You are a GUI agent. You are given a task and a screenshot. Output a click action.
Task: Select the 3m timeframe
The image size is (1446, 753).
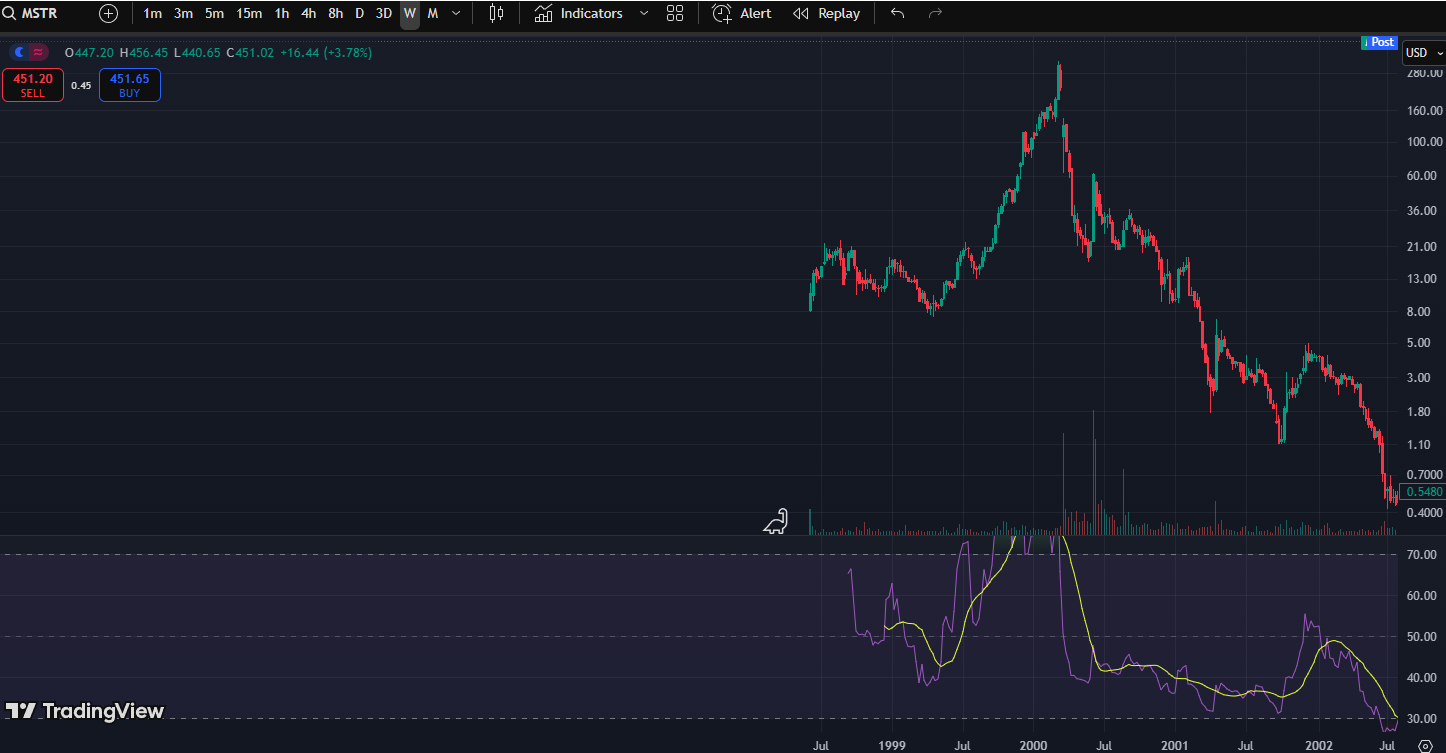(x=183, y=14)
